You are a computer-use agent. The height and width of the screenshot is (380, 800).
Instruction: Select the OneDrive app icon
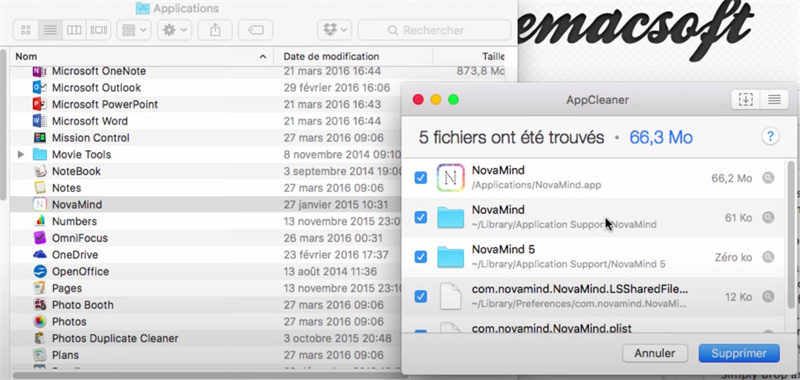[39, 255]
